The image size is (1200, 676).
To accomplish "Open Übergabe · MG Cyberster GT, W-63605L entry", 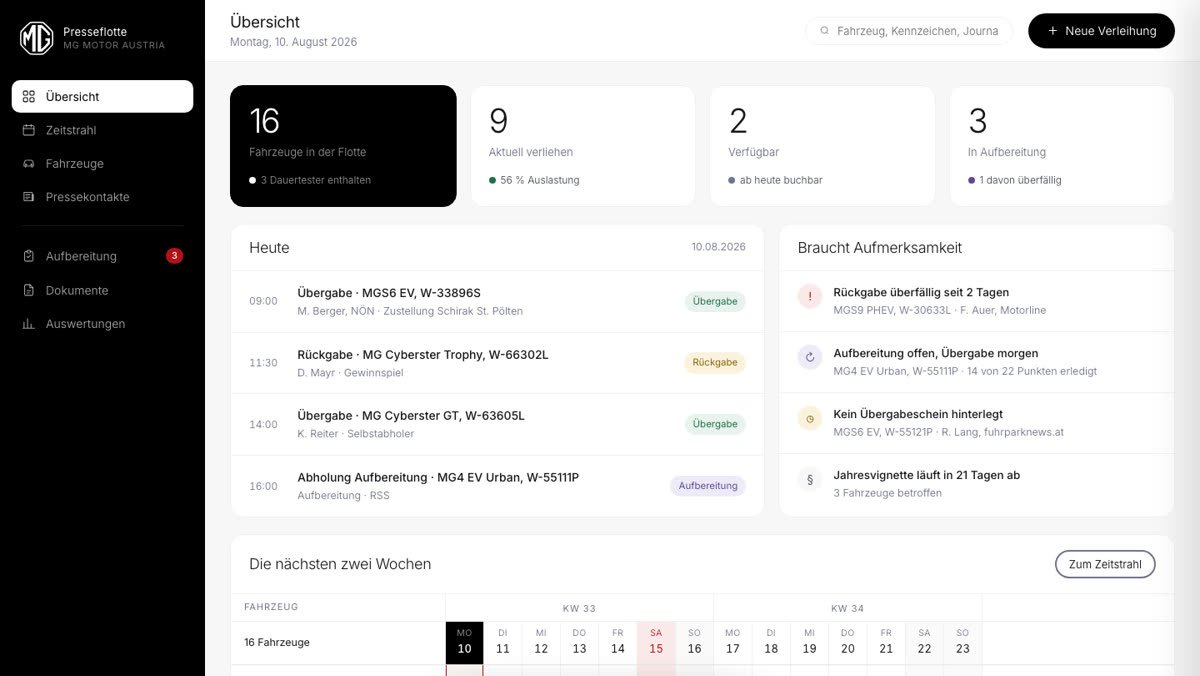I will 497,424.
